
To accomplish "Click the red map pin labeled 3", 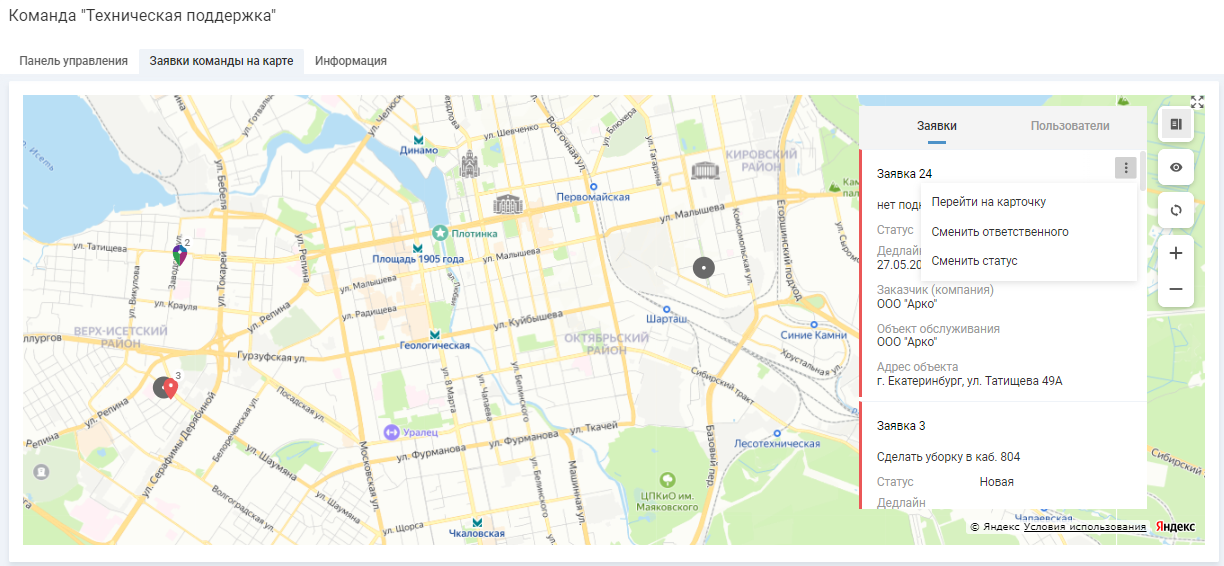I will point(171,389).
